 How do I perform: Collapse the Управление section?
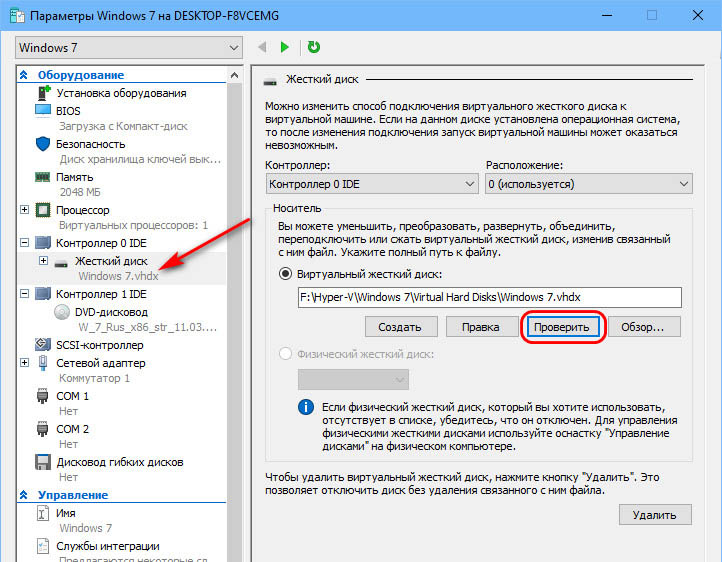[x=23, y=495]
